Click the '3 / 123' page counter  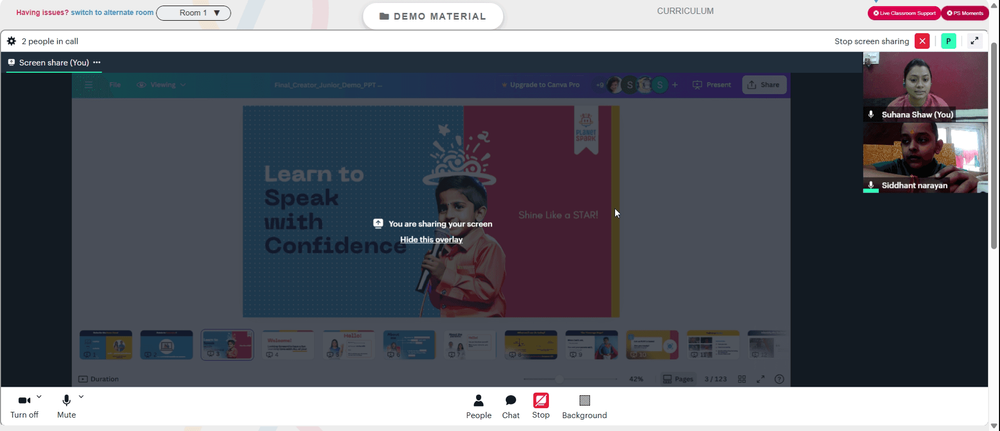[x=716, y=379]
